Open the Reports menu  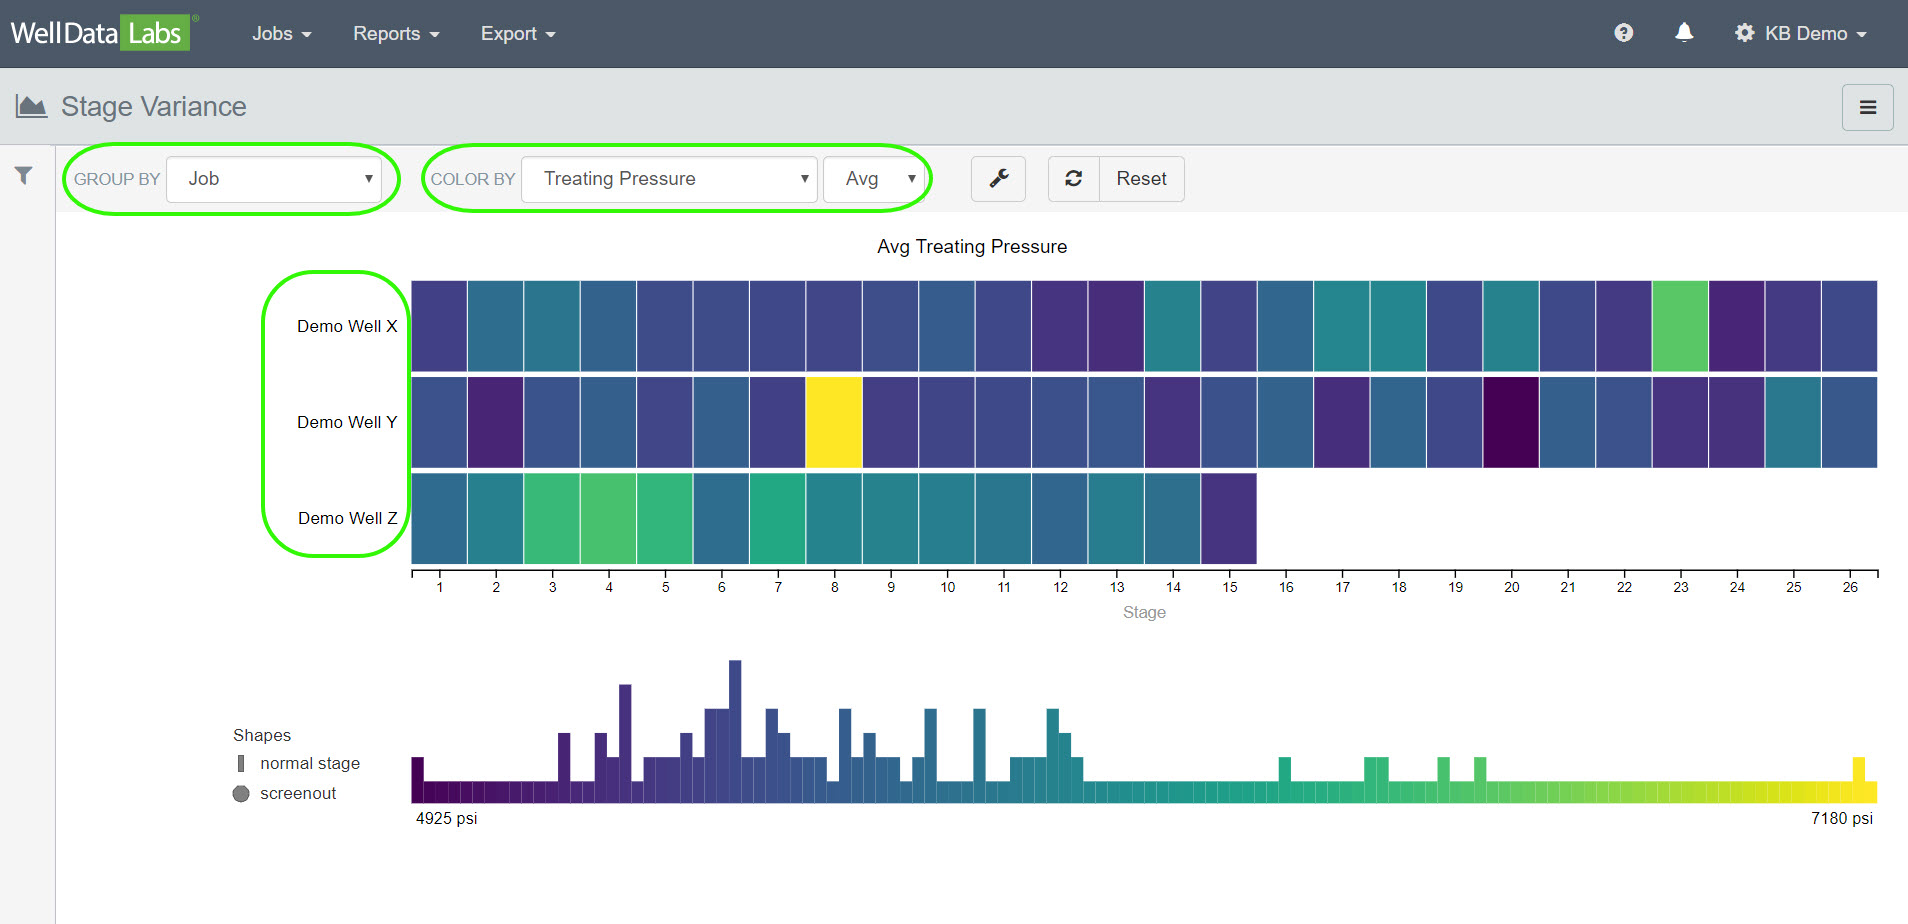(395, 34)
